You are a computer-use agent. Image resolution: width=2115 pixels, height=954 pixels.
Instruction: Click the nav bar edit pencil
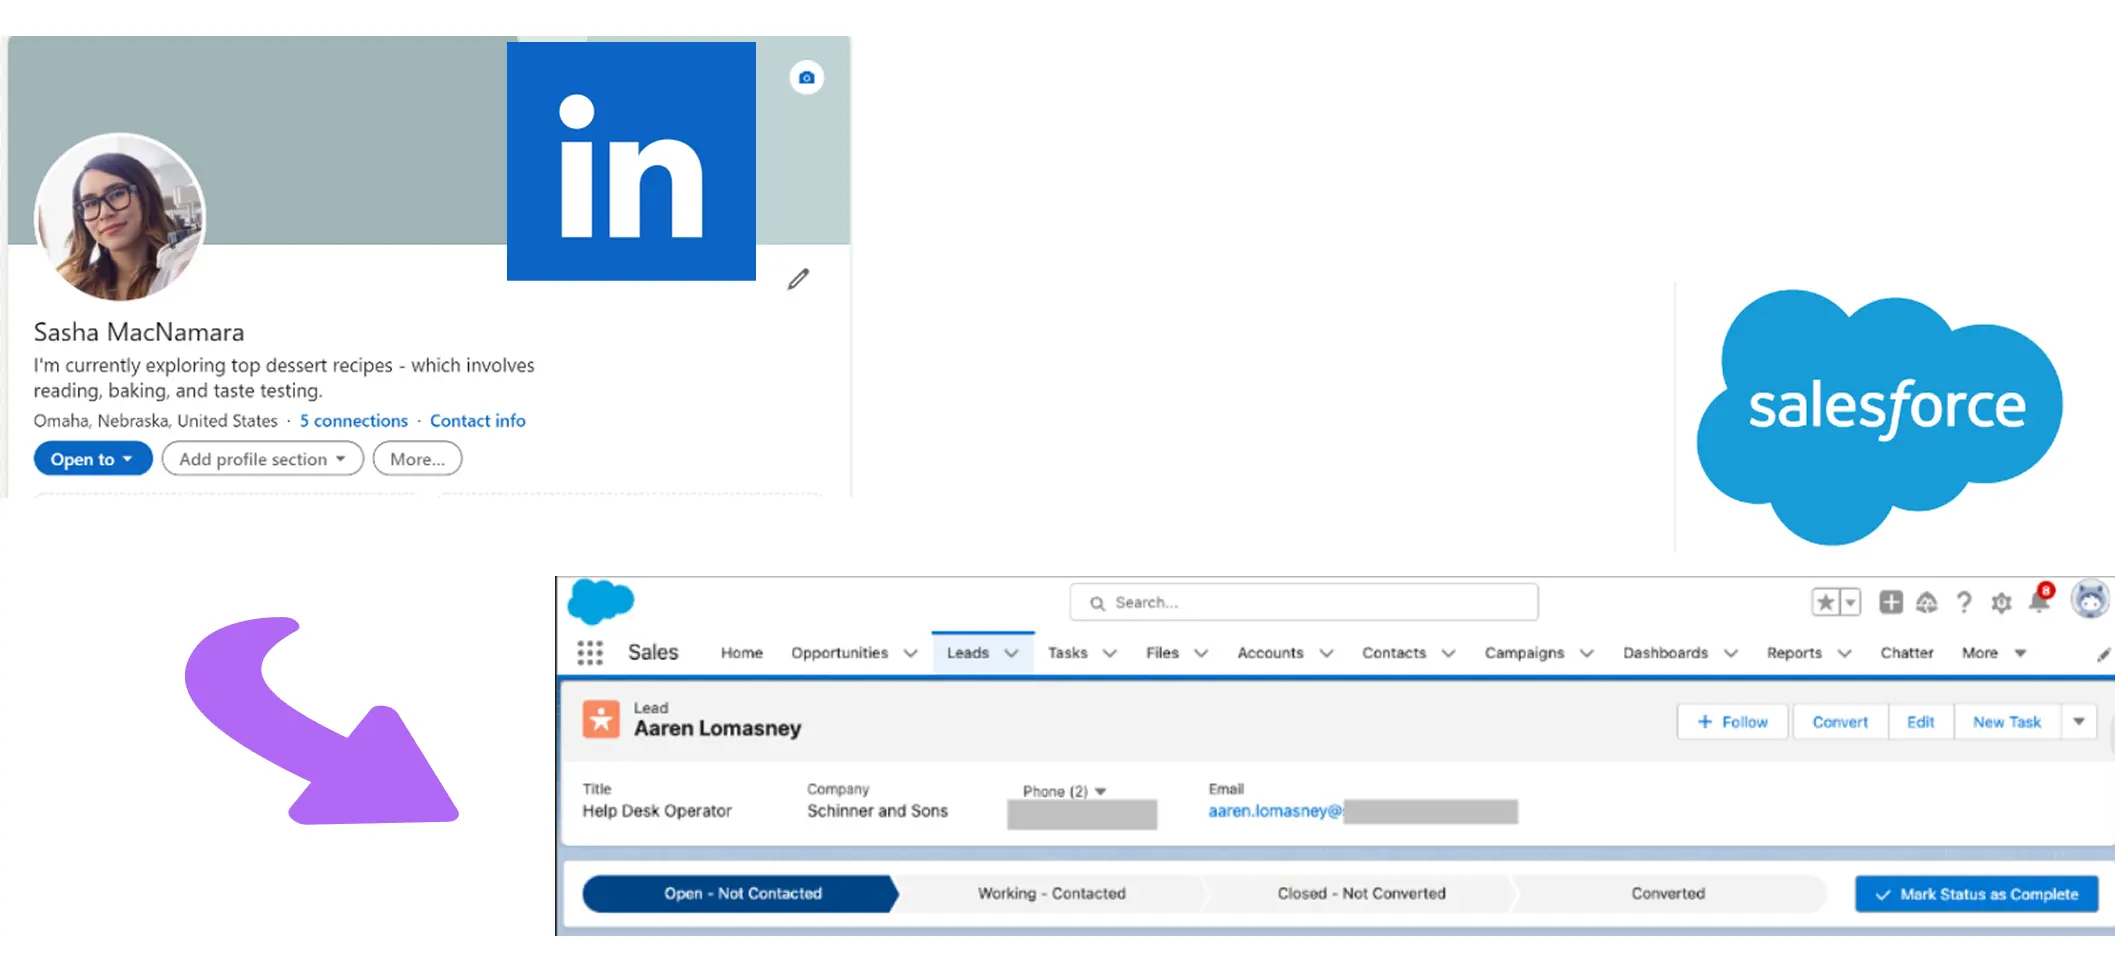[2103, 654]
